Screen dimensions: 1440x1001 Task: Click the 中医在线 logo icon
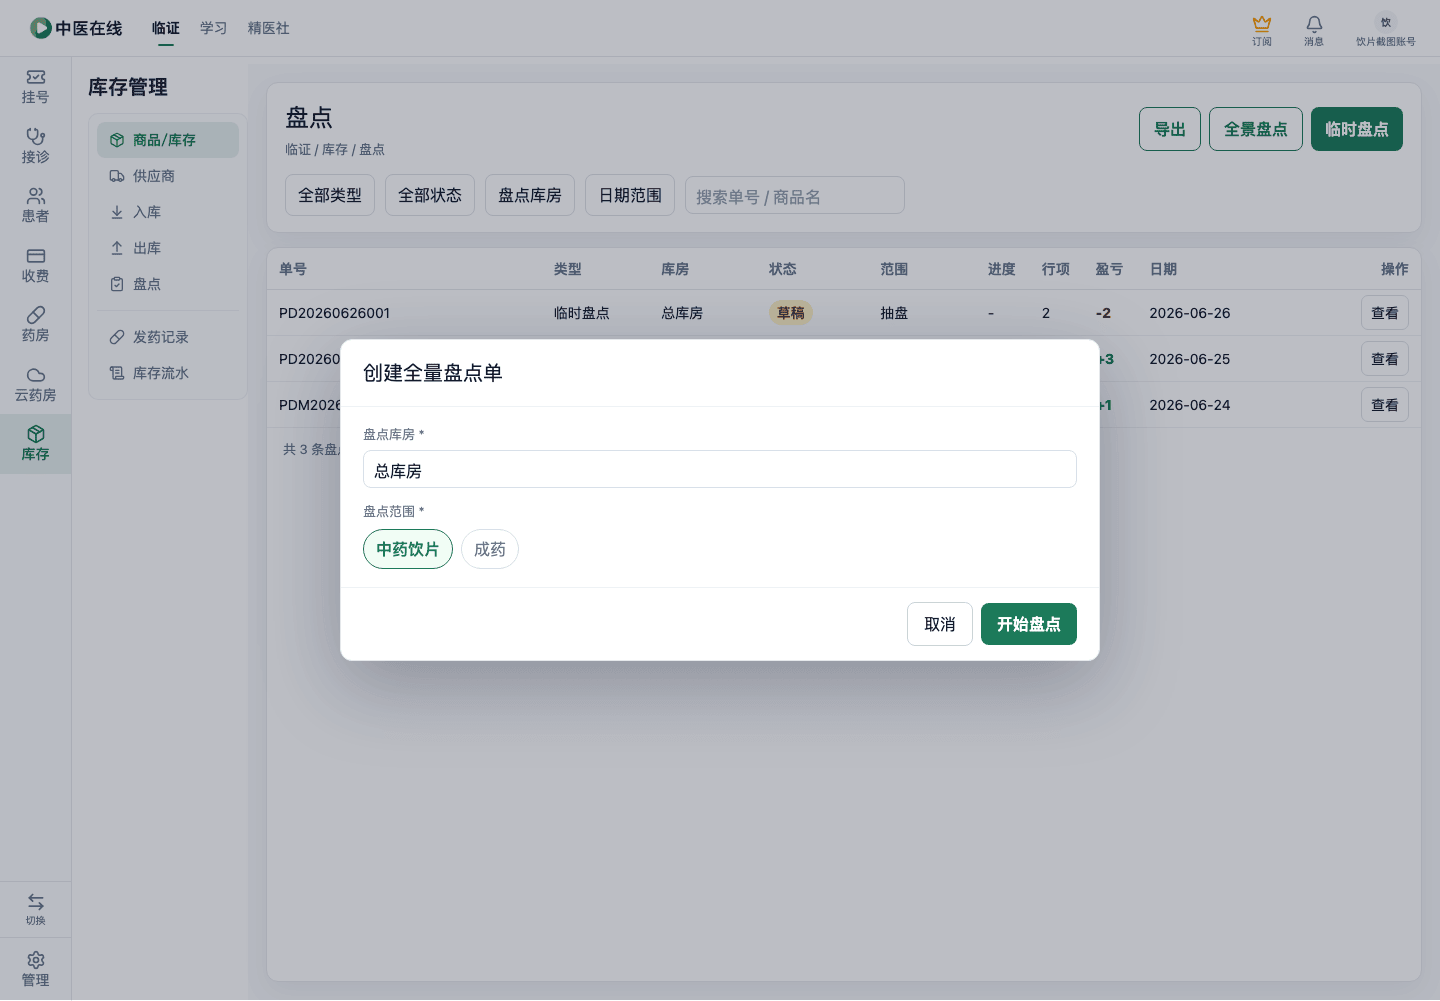(41, 28)
